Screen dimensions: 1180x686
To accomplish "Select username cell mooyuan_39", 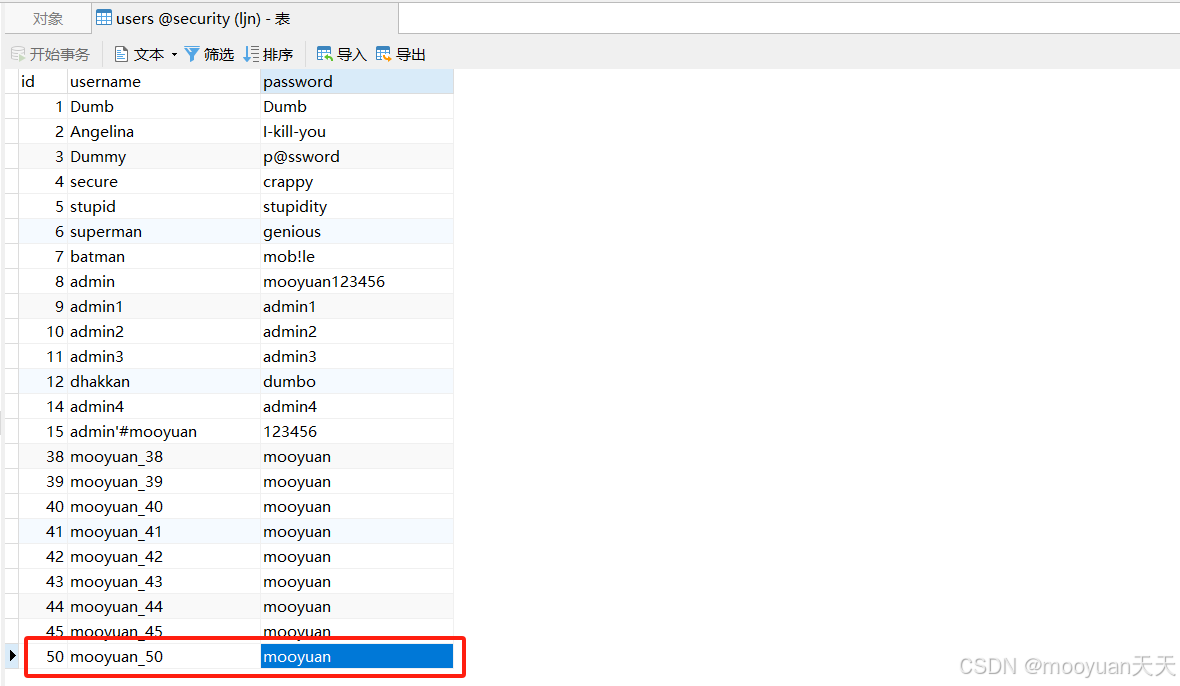I will pos(163,481).
